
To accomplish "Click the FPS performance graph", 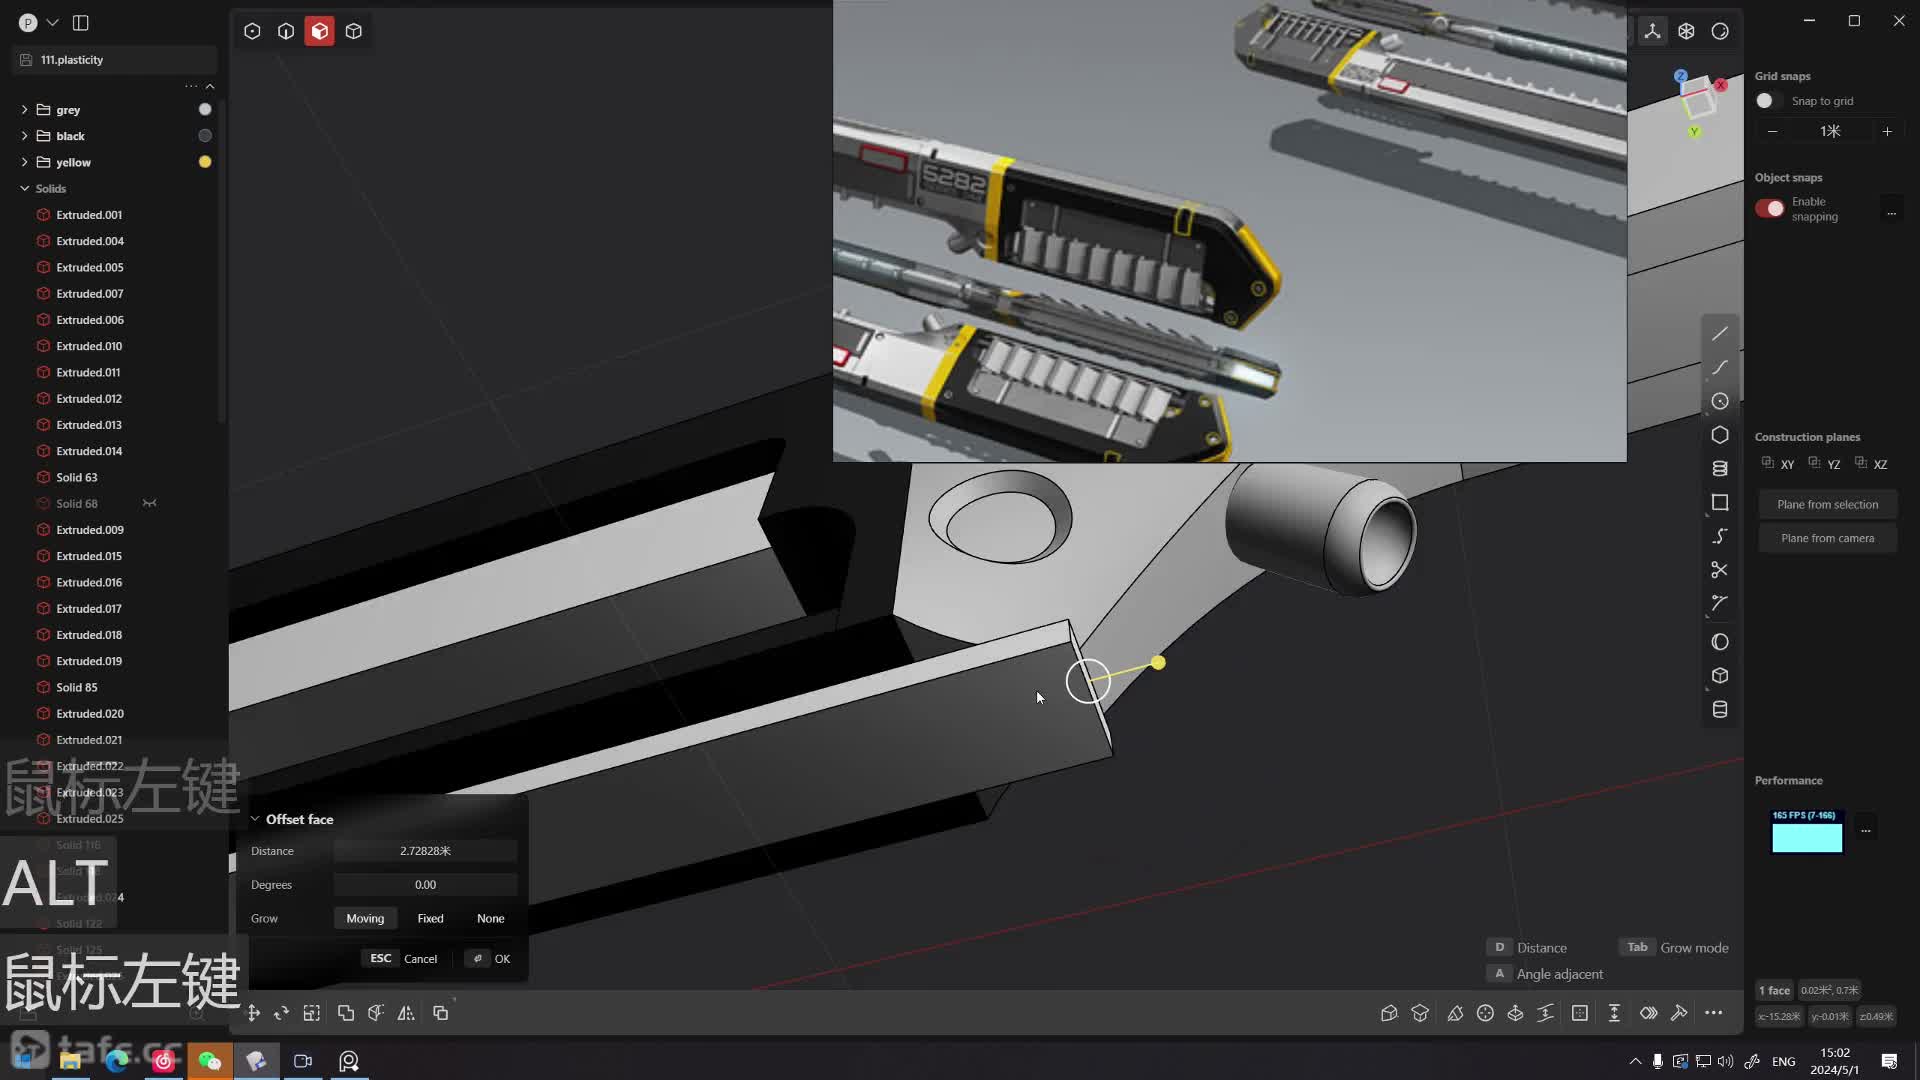I will click(1807, 831).
